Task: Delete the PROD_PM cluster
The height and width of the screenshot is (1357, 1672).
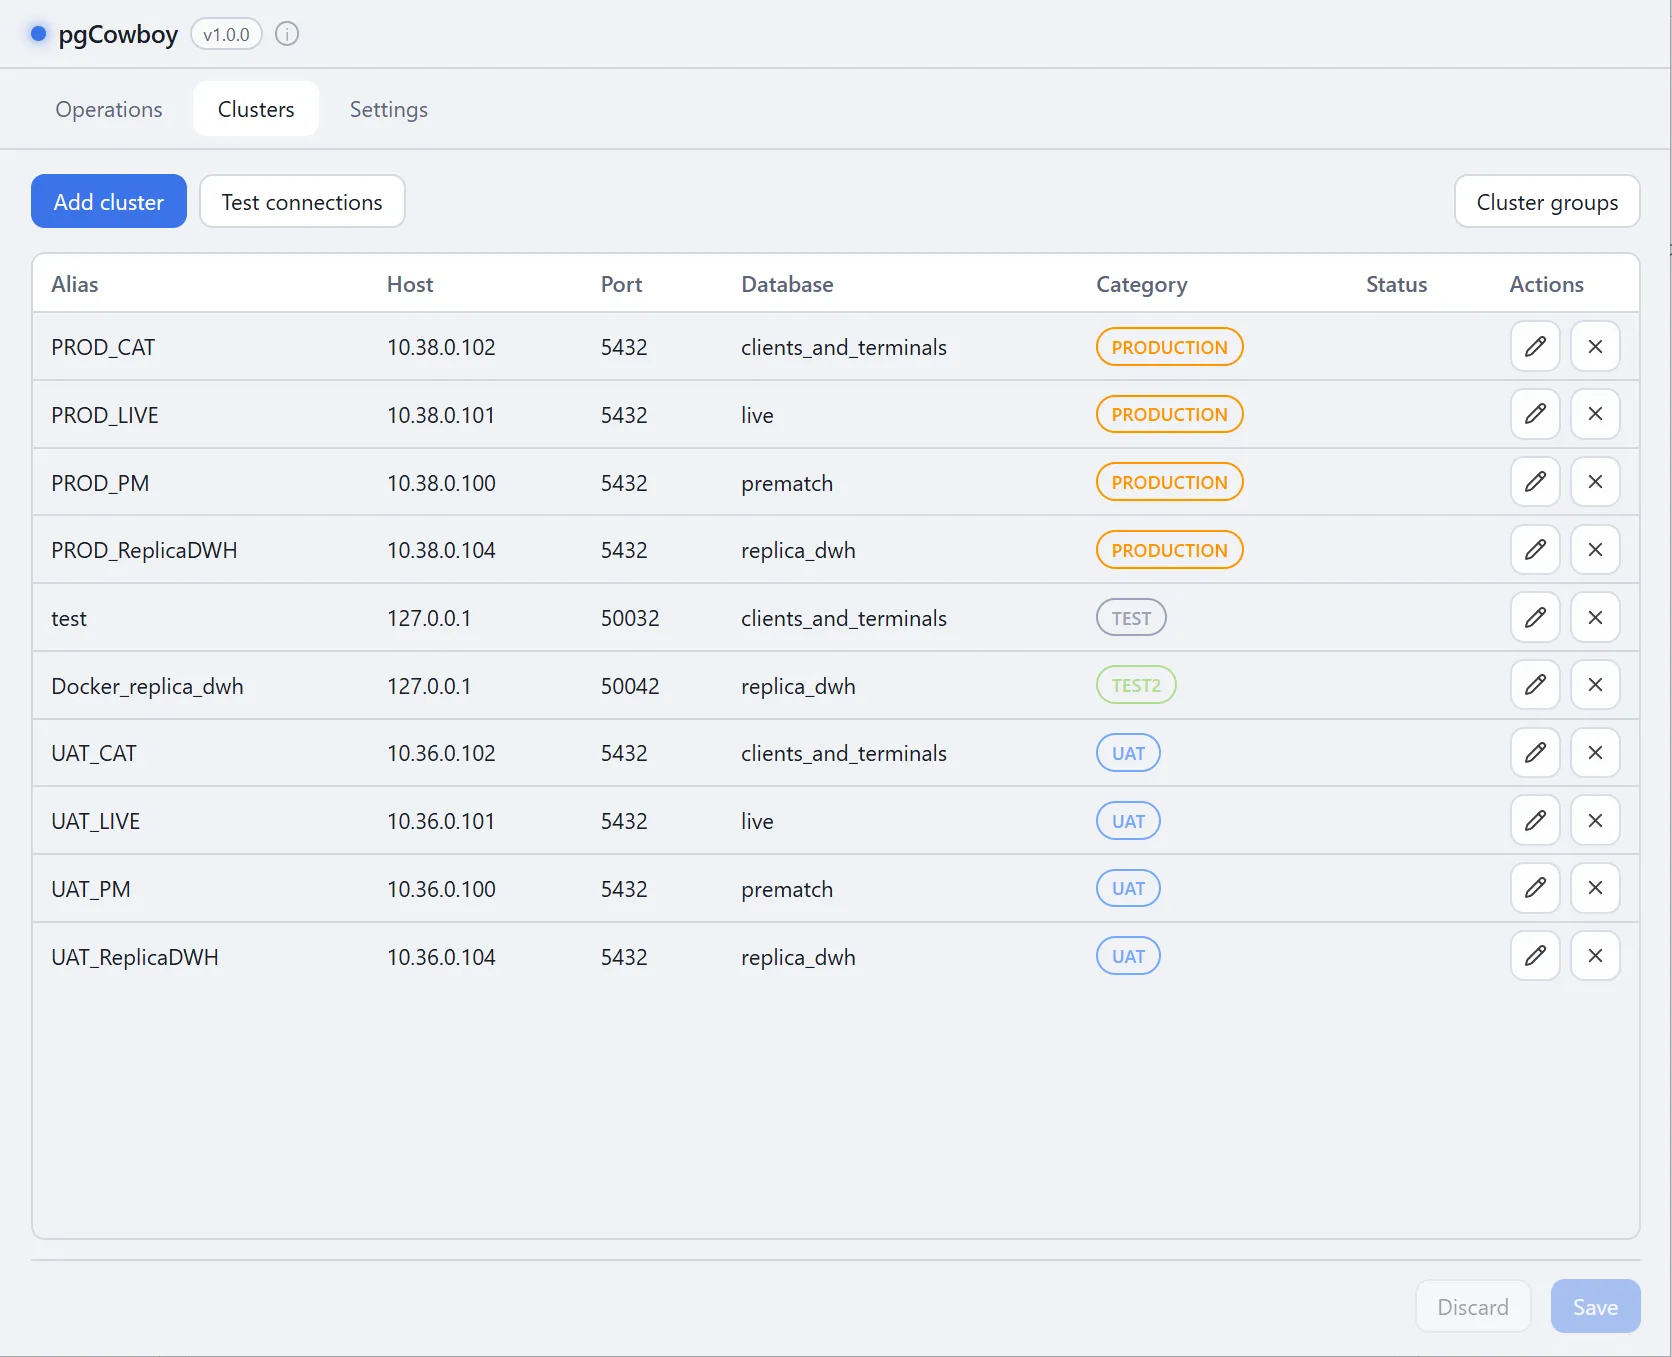Action: [1595, 482]
